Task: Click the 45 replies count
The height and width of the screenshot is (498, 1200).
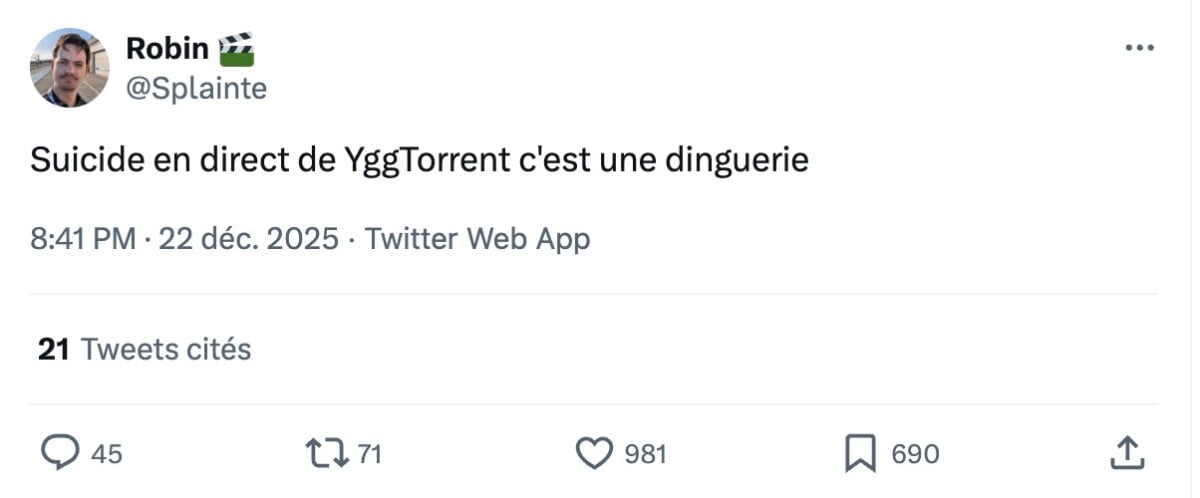Action: pyautogui.click(x=107, y=455)
